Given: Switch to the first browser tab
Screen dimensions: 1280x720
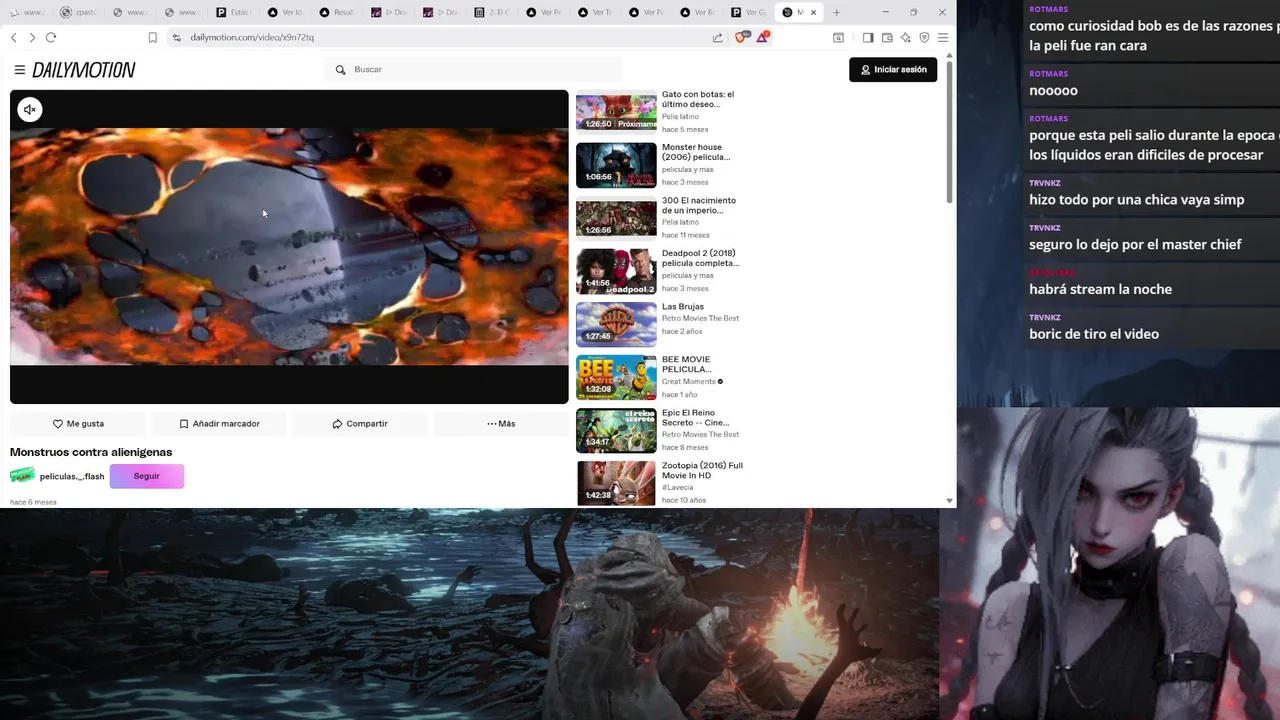Looking at the screenshot, I should tap(26, 12).
